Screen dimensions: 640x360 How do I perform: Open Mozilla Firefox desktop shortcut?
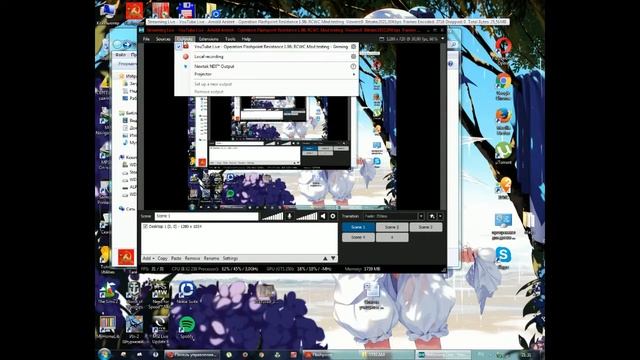(503, 121)
